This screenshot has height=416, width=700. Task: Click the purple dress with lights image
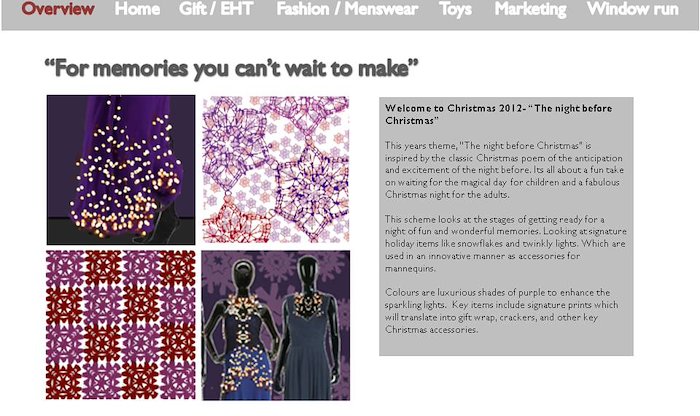121,170
